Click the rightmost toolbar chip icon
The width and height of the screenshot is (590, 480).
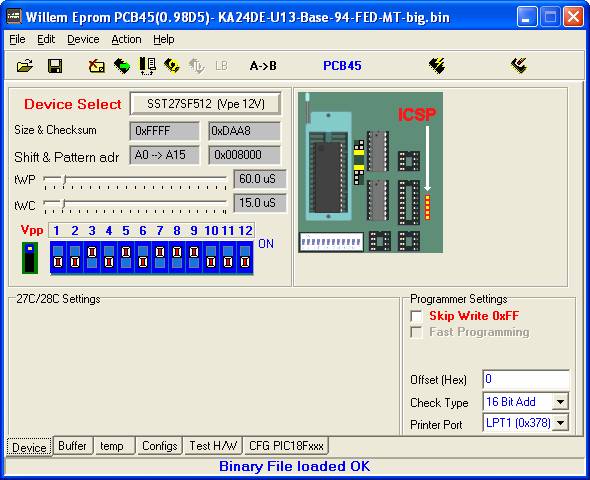coord(519,66)
